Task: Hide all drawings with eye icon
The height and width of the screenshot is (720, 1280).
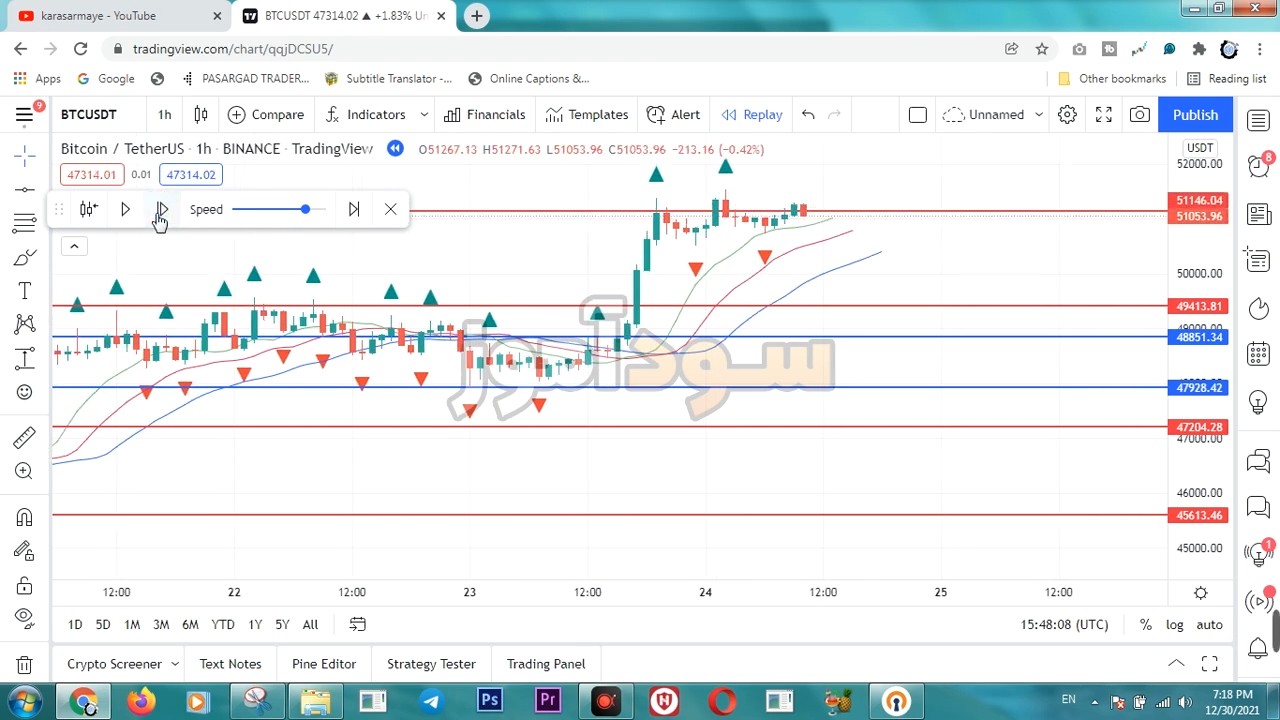Action: pyautogui.click(x=25, y=618)
